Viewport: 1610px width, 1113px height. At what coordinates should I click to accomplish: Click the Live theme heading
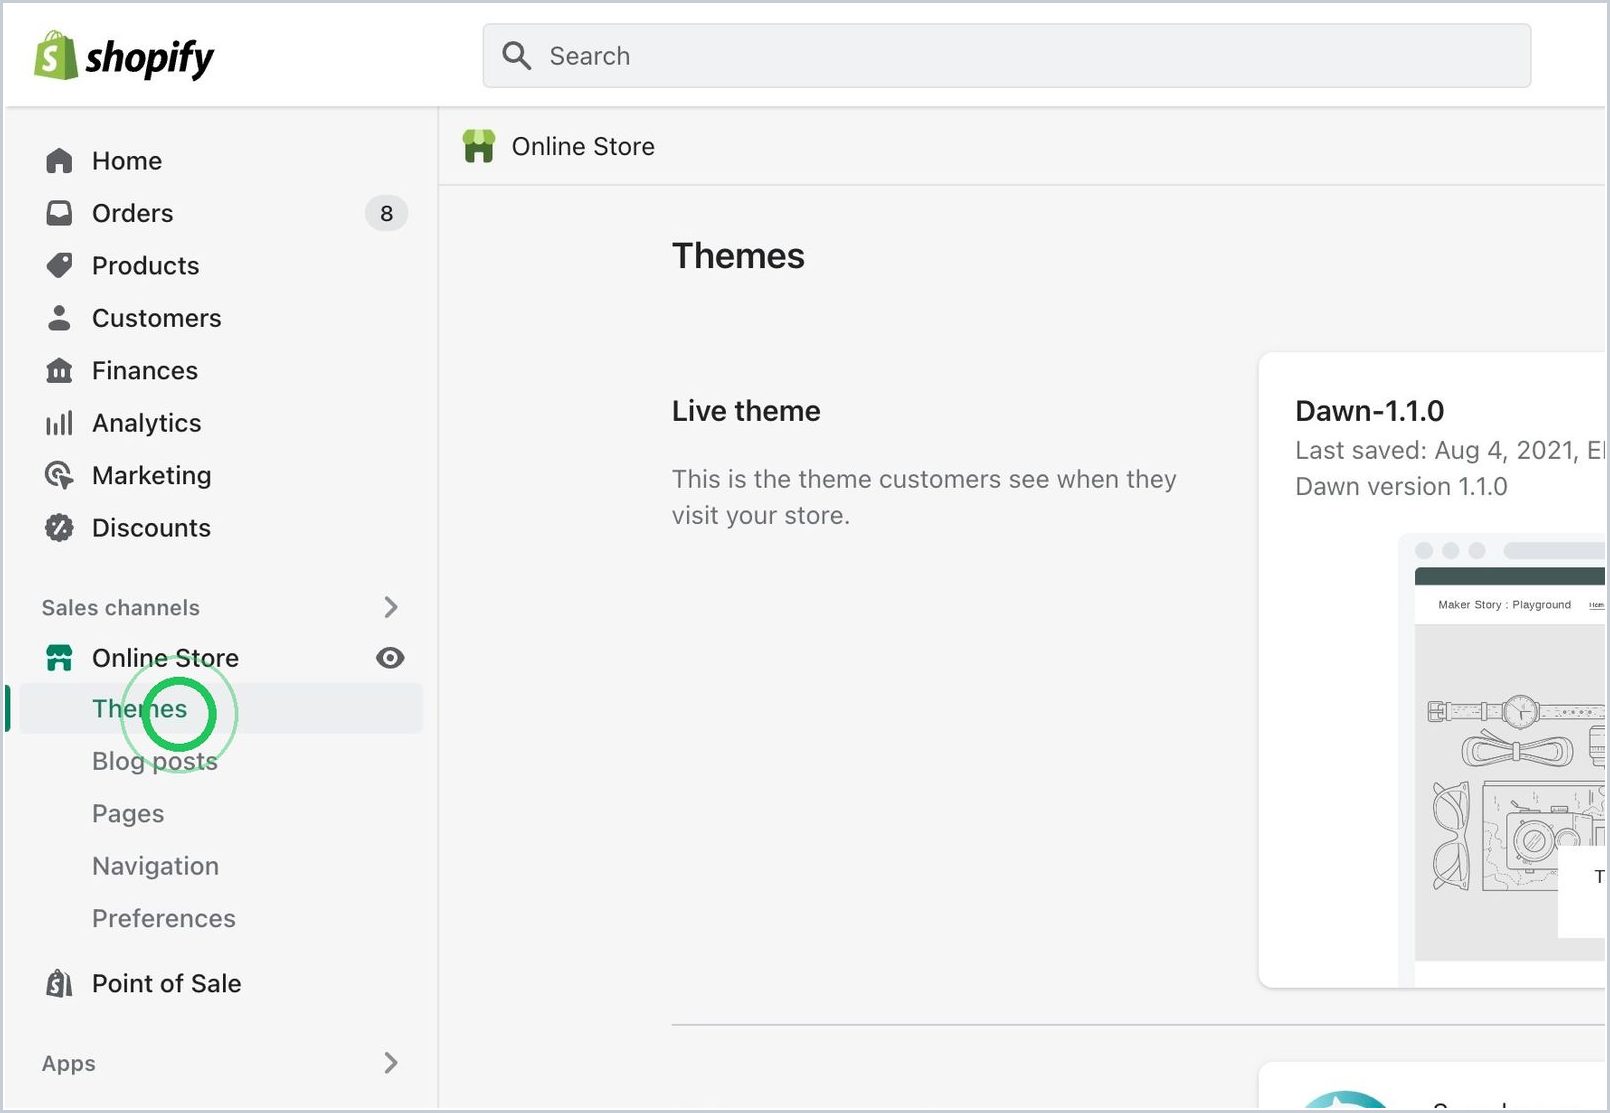[746, 411]
